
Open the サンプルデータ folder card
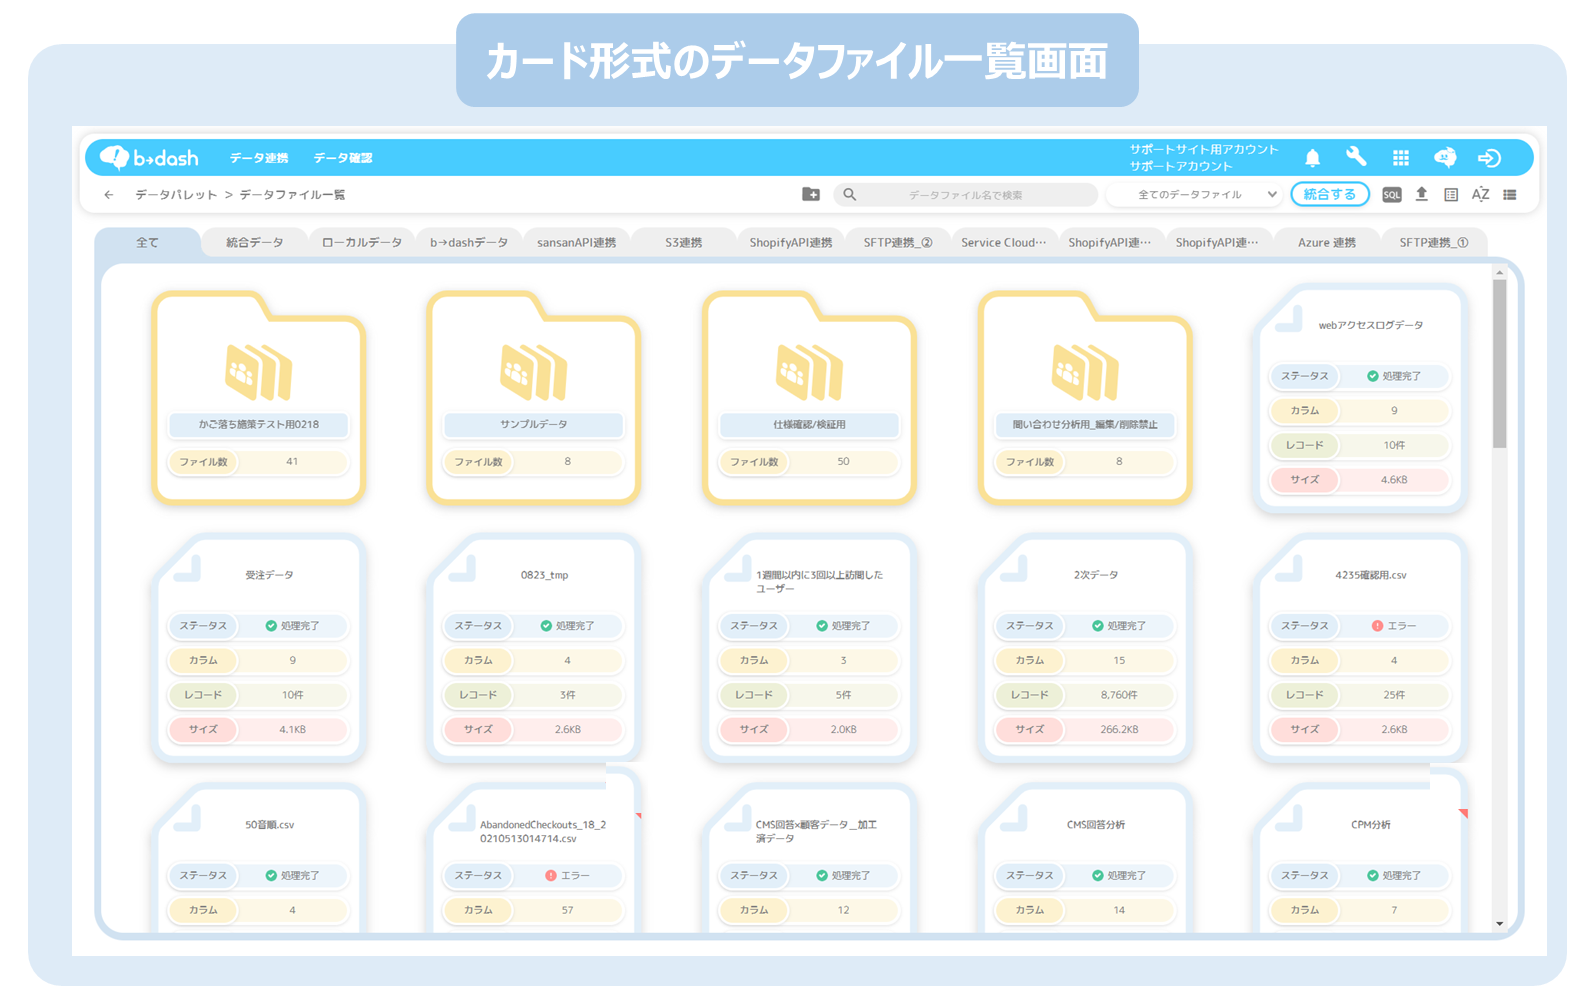tap(534, 398)
